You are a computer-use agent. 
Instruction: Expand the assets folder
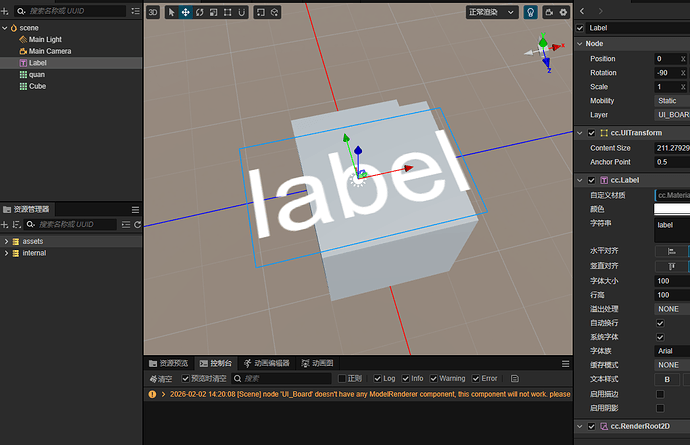(x=6, y=241)
